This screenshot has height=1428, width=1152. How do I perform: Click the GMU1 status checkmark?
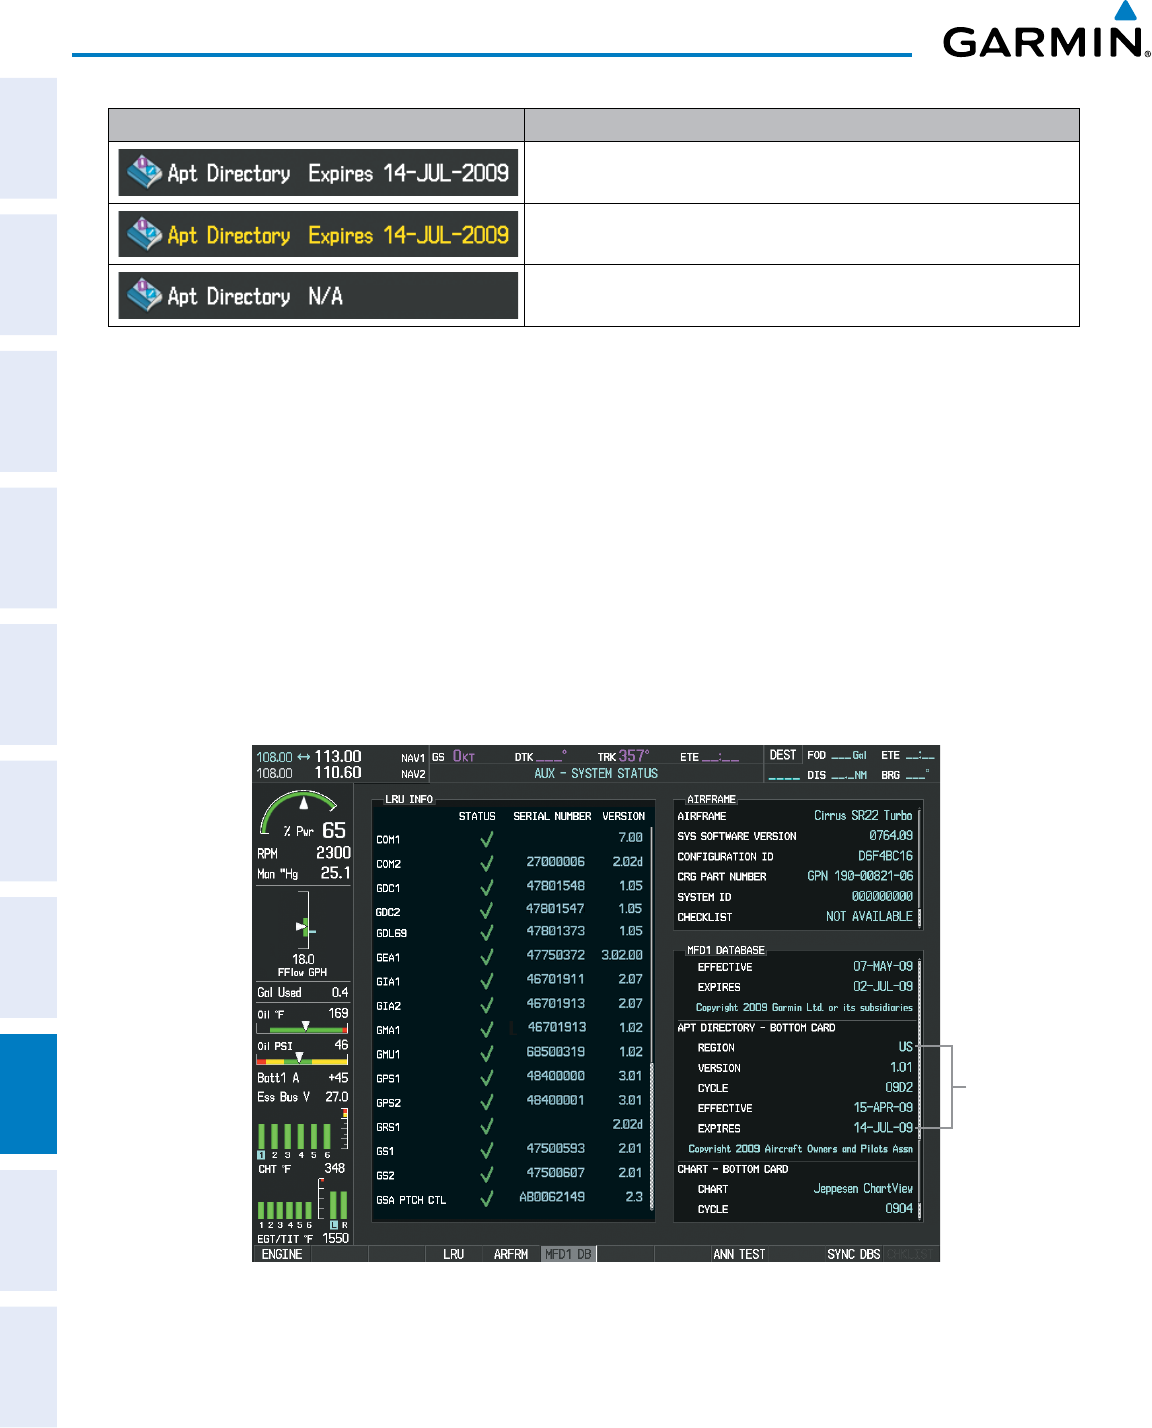tap(486, 1053)
